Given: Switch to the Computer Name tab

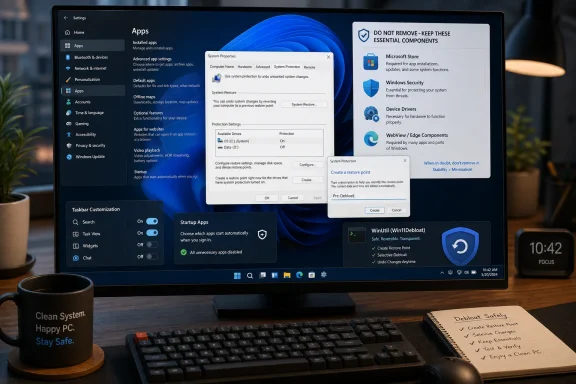Looking at the screenshot, I should point(222,67).
